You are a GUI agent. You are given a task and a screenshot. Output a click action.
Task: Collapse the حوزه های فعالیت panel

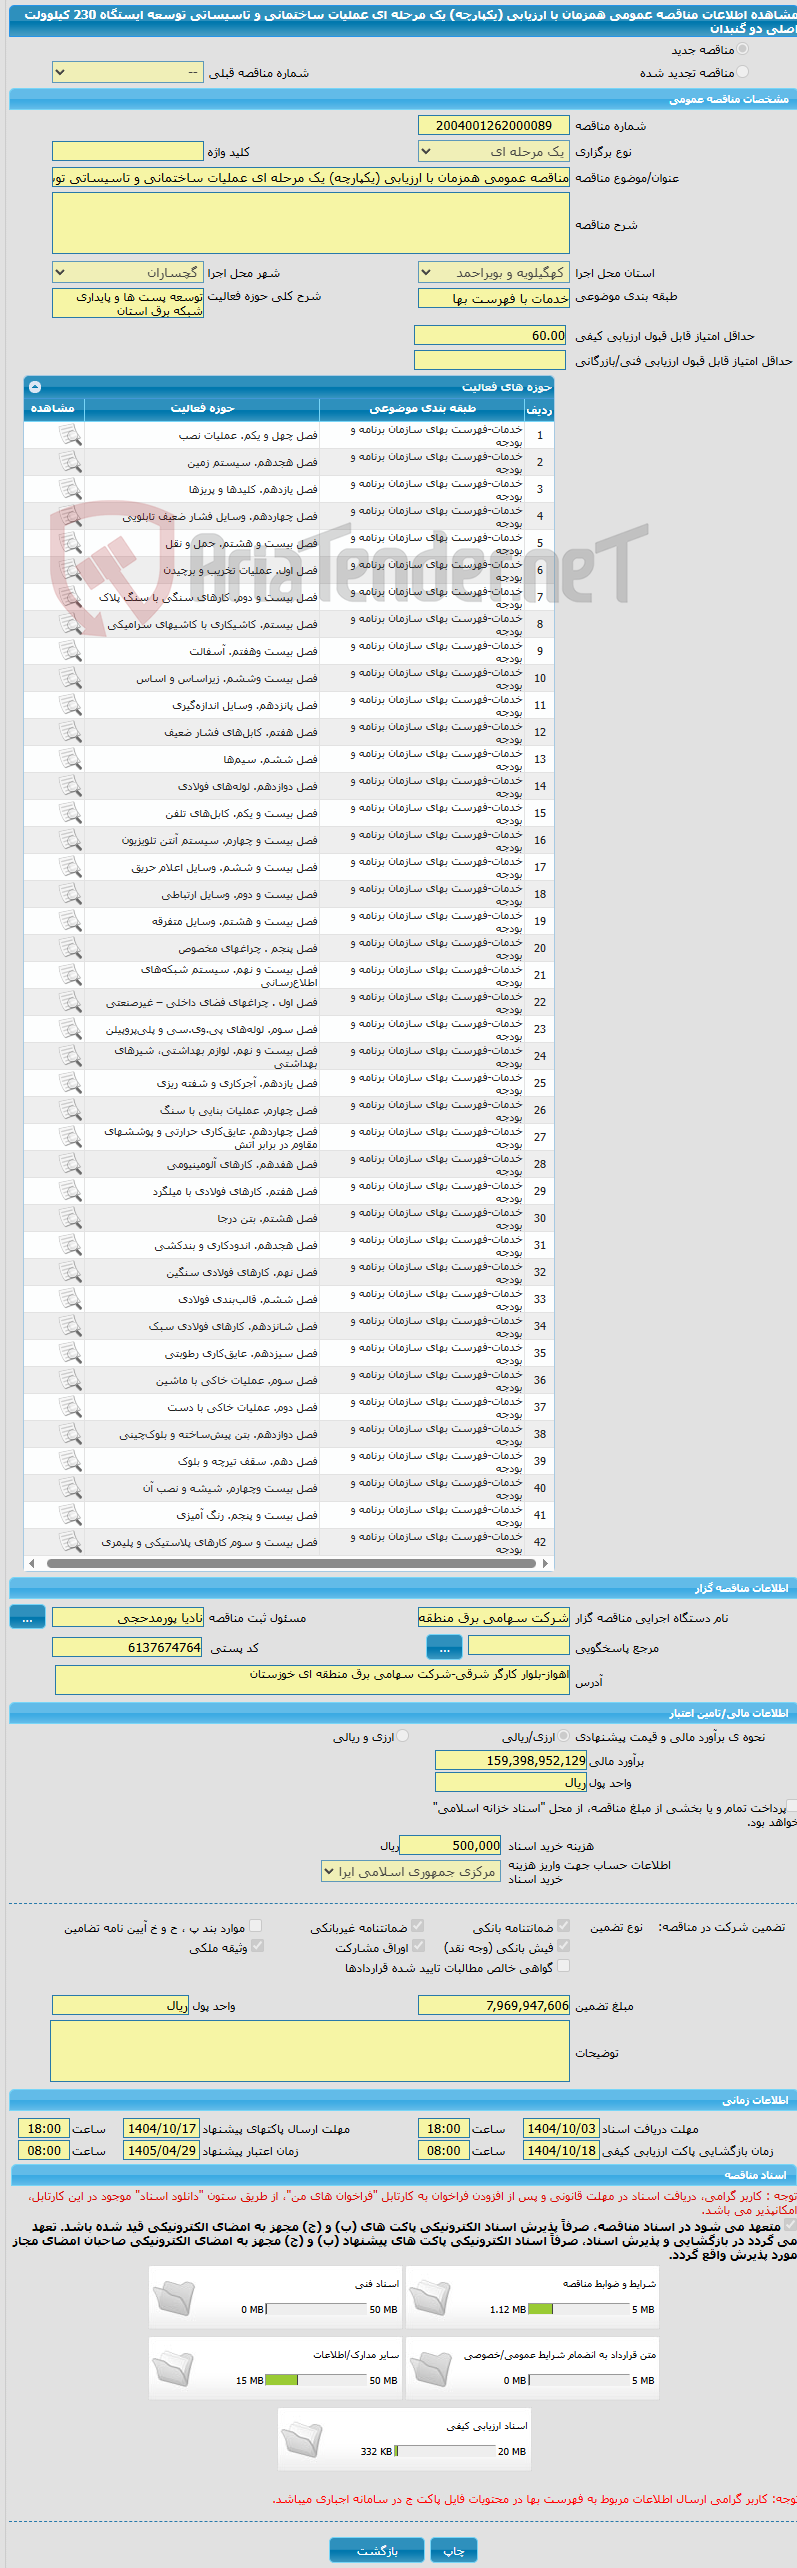click(35, 386)
